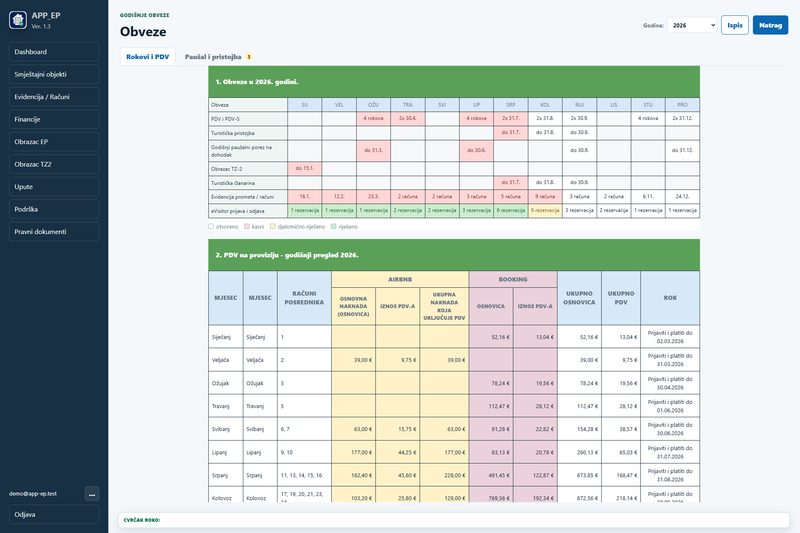This screenshot has width=800, height=533.
Task: Click the Natrag back button
Action: point(770,25)
